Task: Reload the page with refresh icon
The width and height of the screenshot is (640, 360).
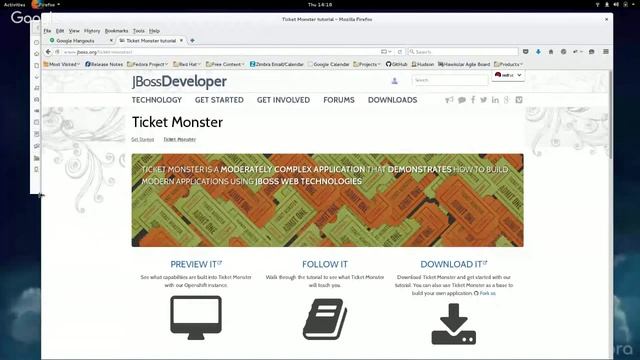Action: pyautogui.click(x=400, y=52)
